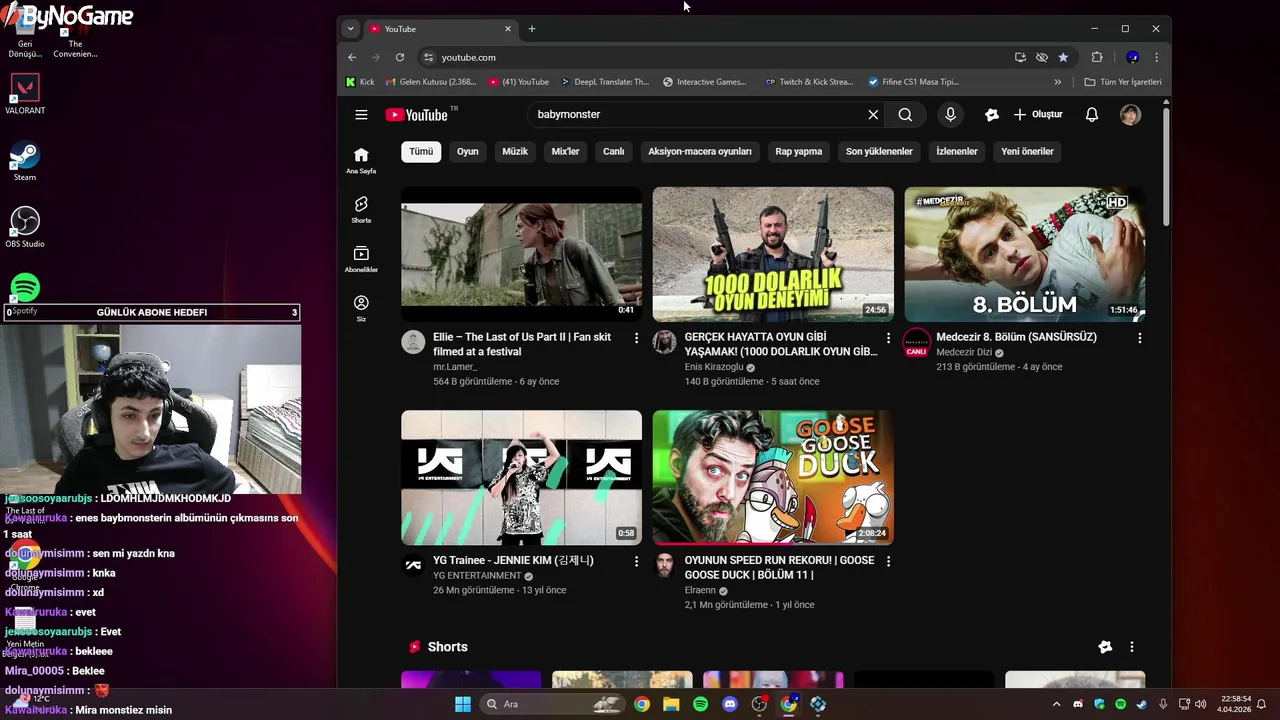Open the Elraenn channel link
This screenshot has width=1280, height=720.
[700, 591]
